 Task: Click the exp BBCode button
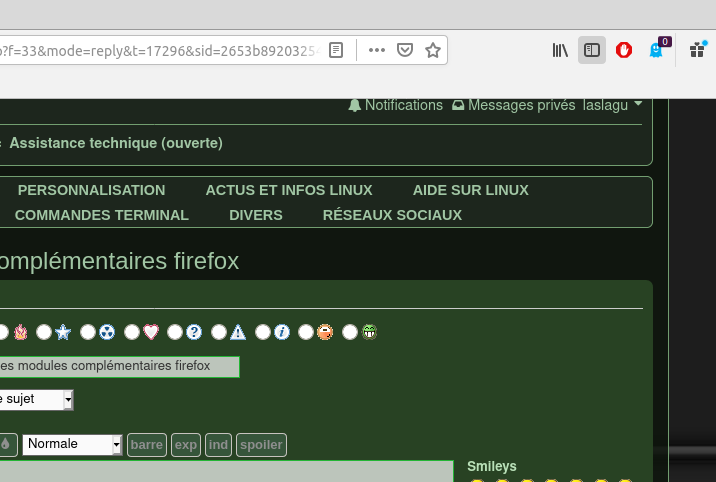(x=185, y=445)
